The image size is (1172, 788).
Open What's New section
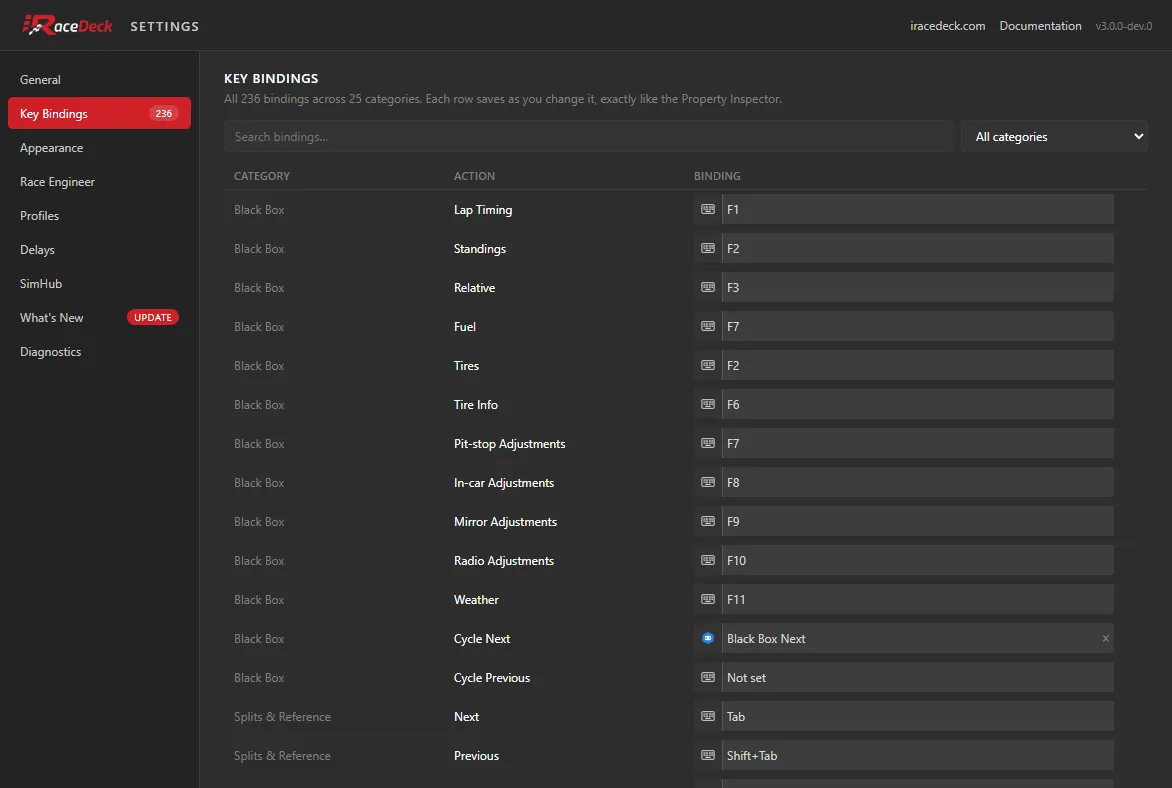pyautogui.click(x=99, y=318)
